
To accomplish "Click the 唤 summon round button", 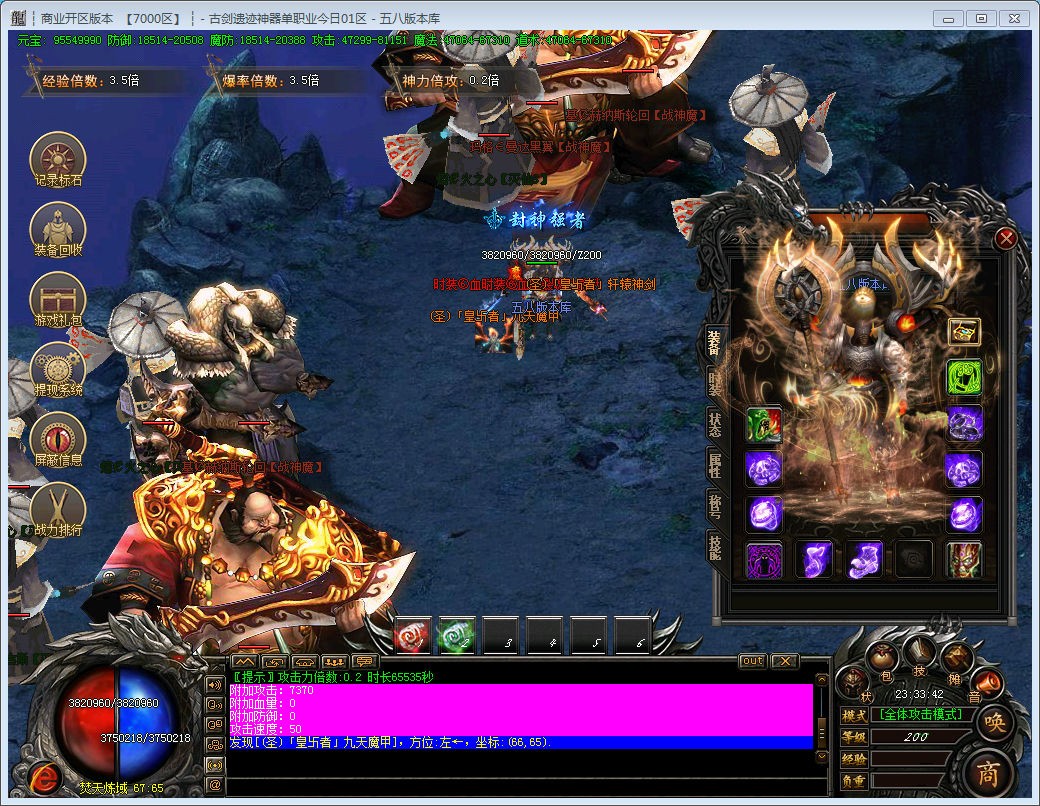I will click(995, 723).
